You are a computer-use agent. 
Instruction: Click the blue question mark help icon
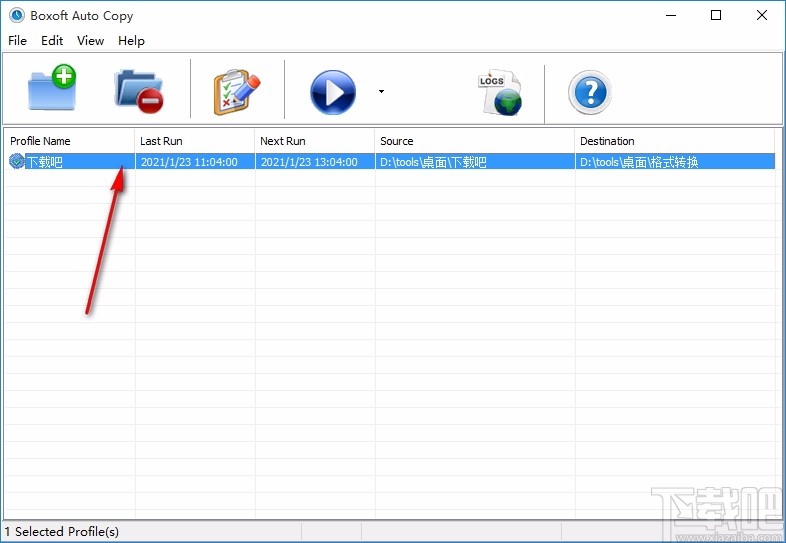(x=590, y=92)
